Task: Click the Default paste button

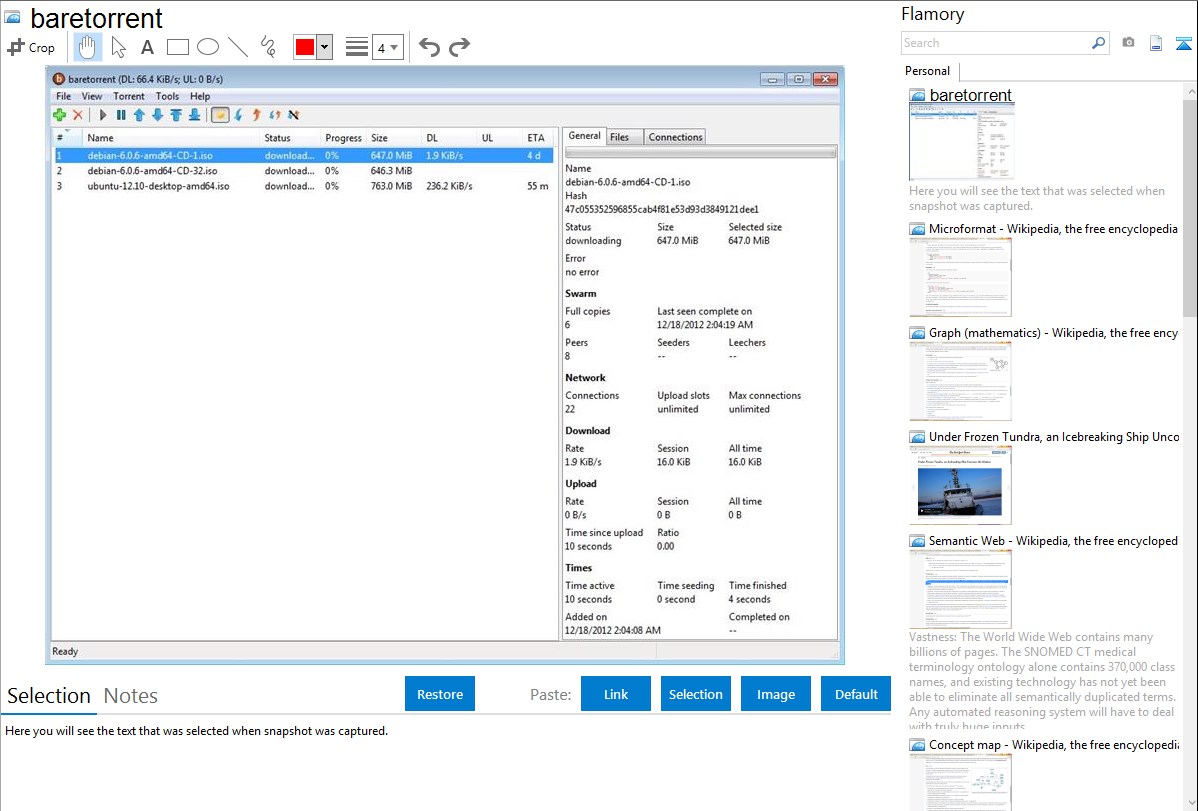Action: coord(856,694)
